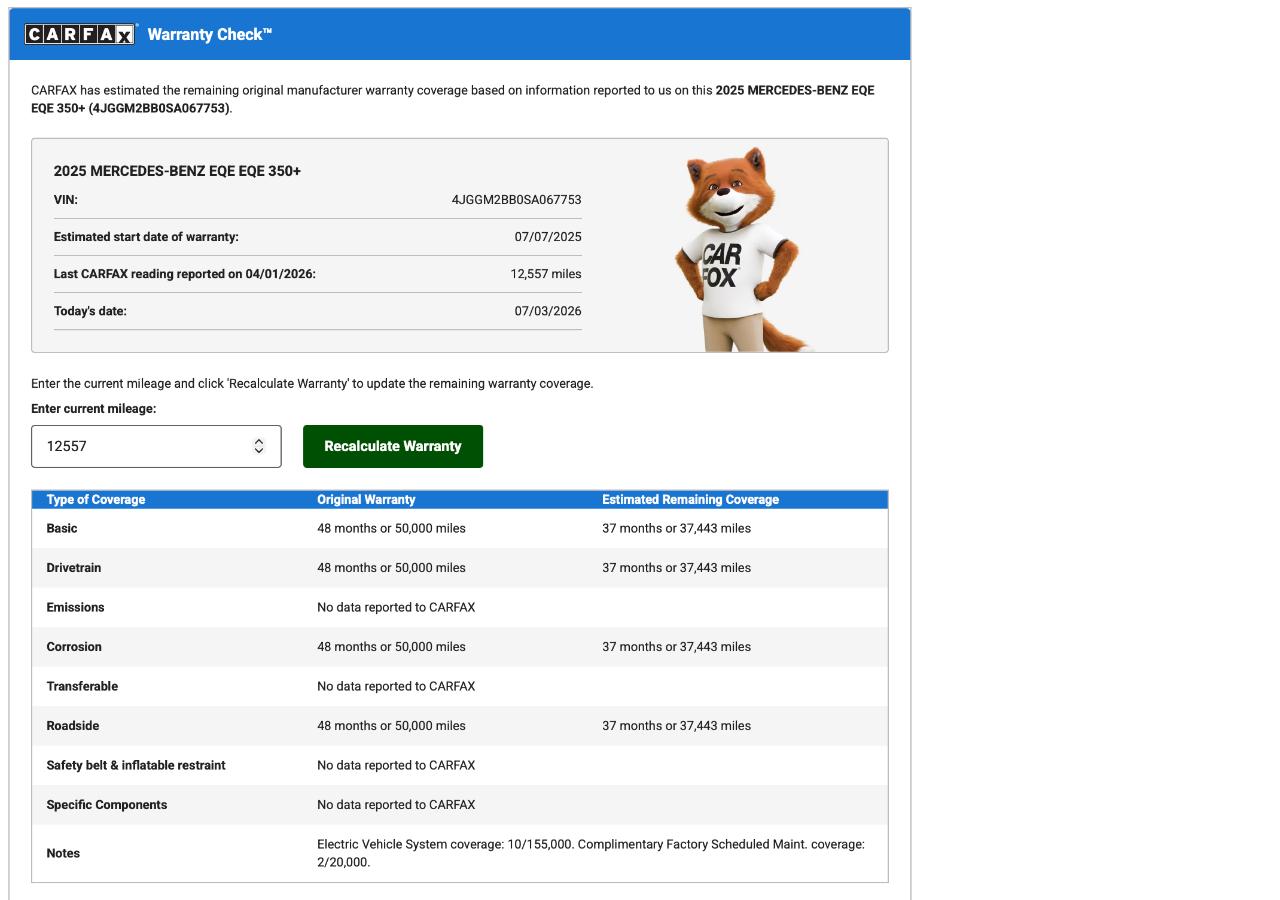Image resolution: width=1280 pixels, height=900 pixels.
Task: Select the Basic coverage row label
Action: pyautogui.click(x=62, y=528)
